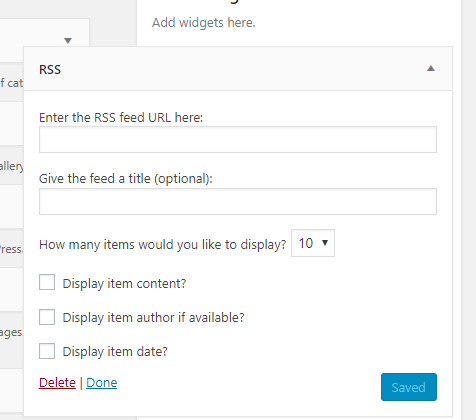This screenshot has width=476, height=420.
Task: Delete the RSS widget via Delete link
Action: pyautogui.click(x=57, y=383)
